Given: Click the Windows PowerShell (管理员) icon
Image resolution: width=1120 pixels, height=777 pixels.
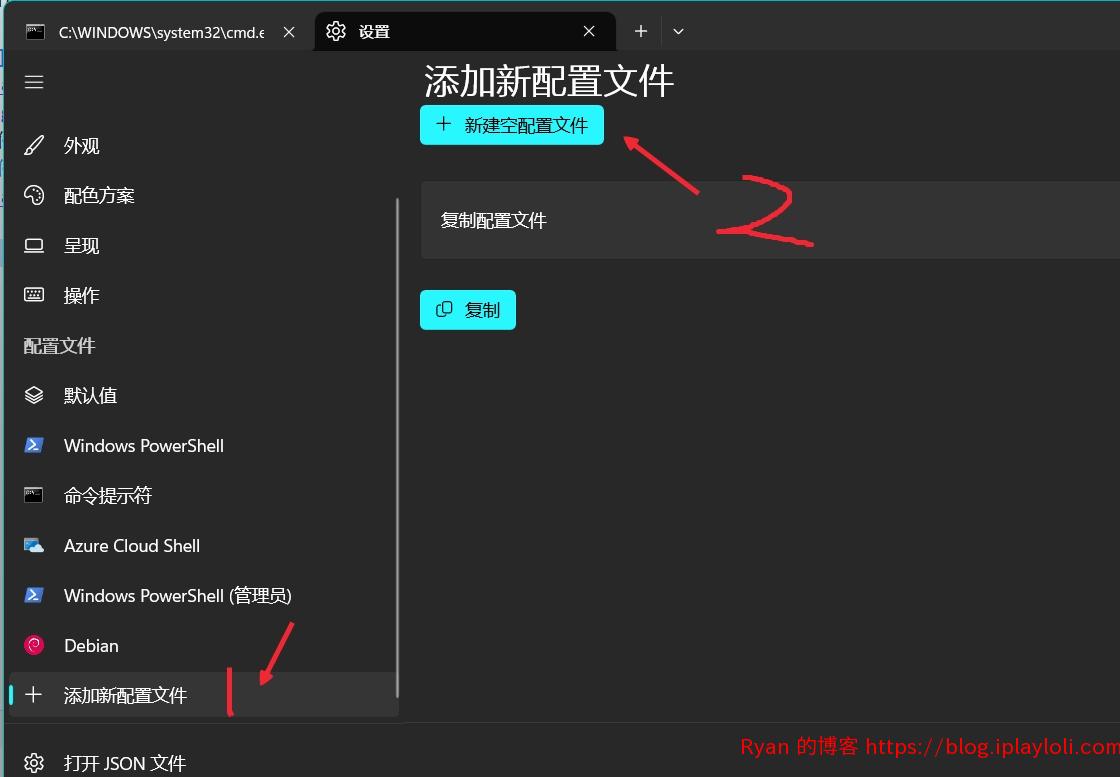Looking at the screenshot, I should (x=34, y=595).
